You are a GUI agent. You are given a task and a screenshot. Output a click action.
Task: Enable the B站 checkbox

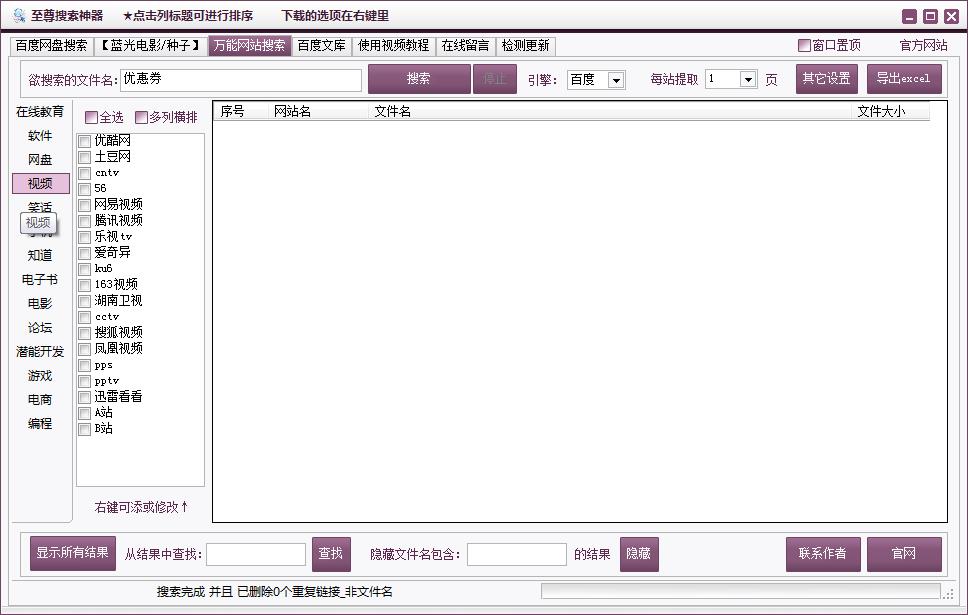point(85,429)
